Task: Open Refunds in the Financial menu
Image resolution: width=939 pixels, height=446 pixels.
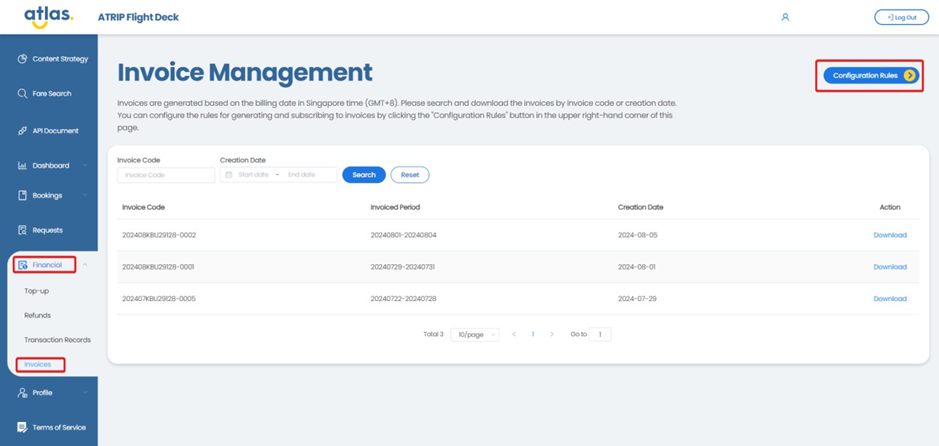Action: coord(37,315)
